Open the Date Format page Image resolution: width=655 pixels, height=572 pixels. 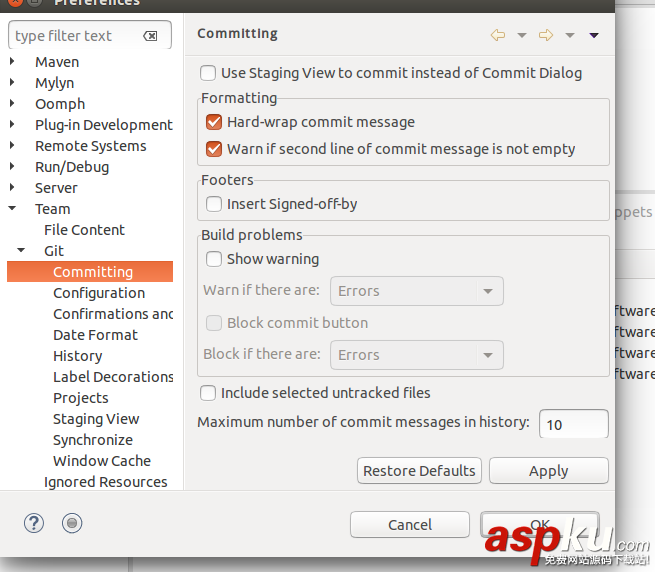pos(95,335)
